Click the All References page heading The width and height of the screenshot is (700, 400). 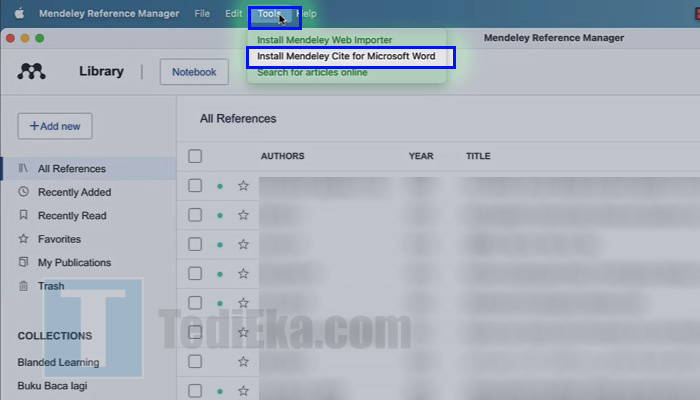tap(238, 119)
